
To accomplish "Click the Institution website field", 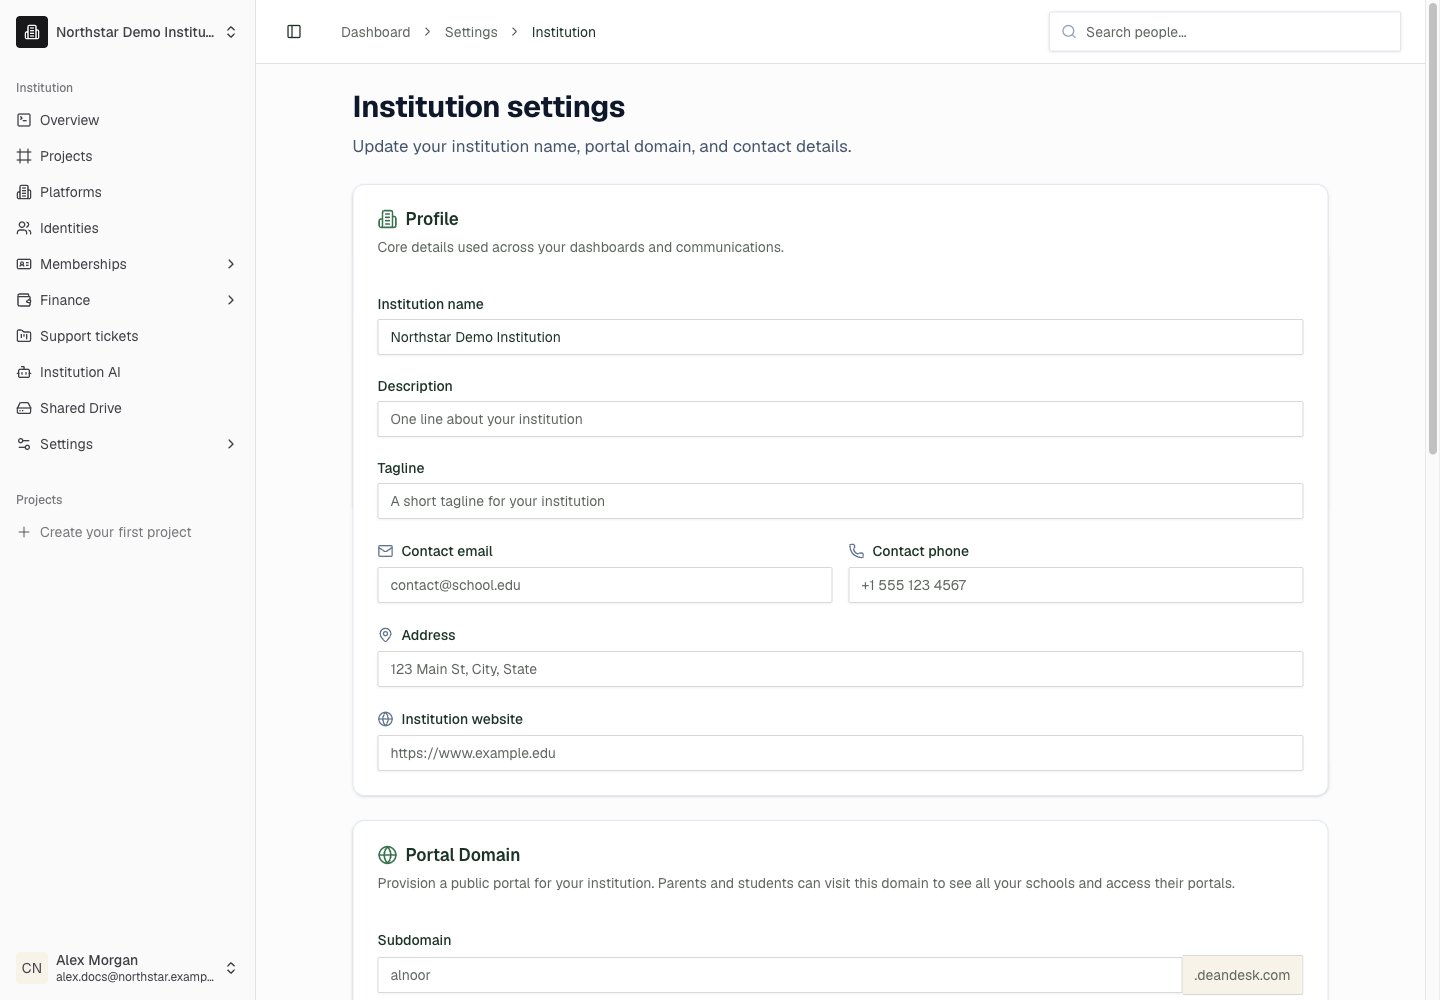I will tap(840, 753).
